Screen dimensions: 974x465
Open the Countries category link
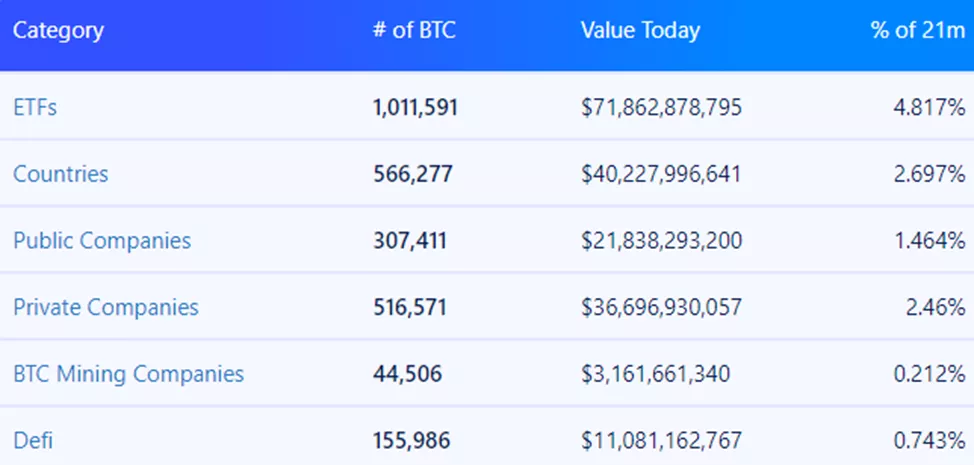point(60,174)
